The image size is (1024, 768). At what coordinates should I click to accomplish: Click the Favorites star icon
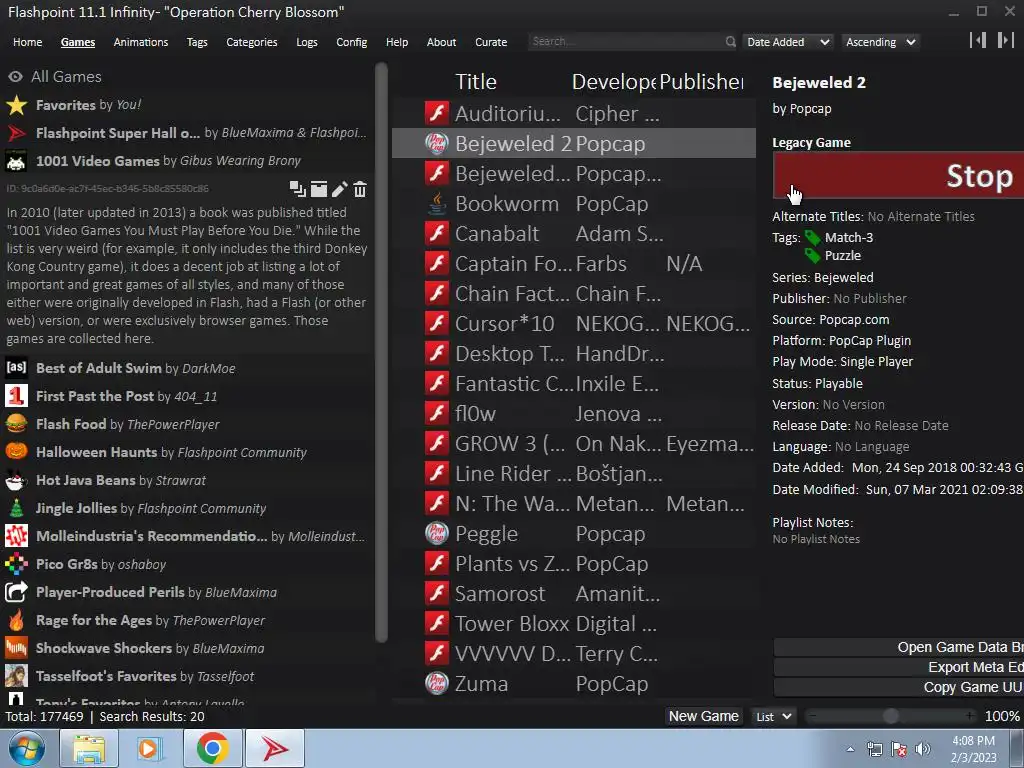[16, 105]
